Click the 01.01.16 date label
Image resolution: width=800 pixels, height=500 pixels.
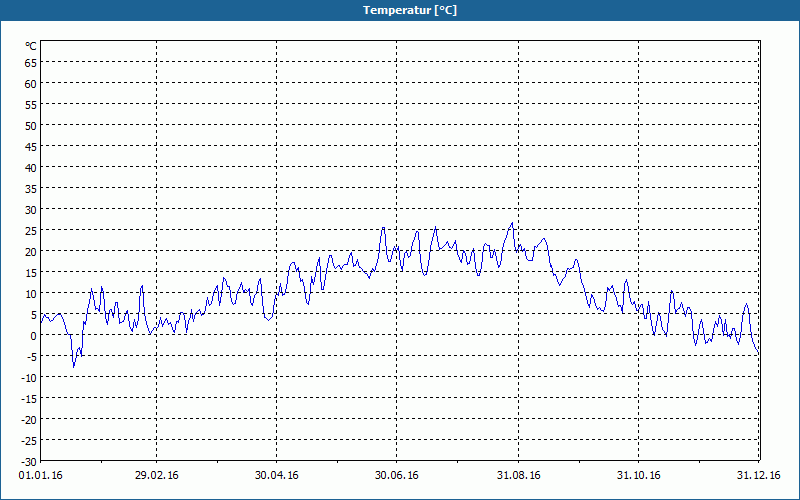pos(40,476)
